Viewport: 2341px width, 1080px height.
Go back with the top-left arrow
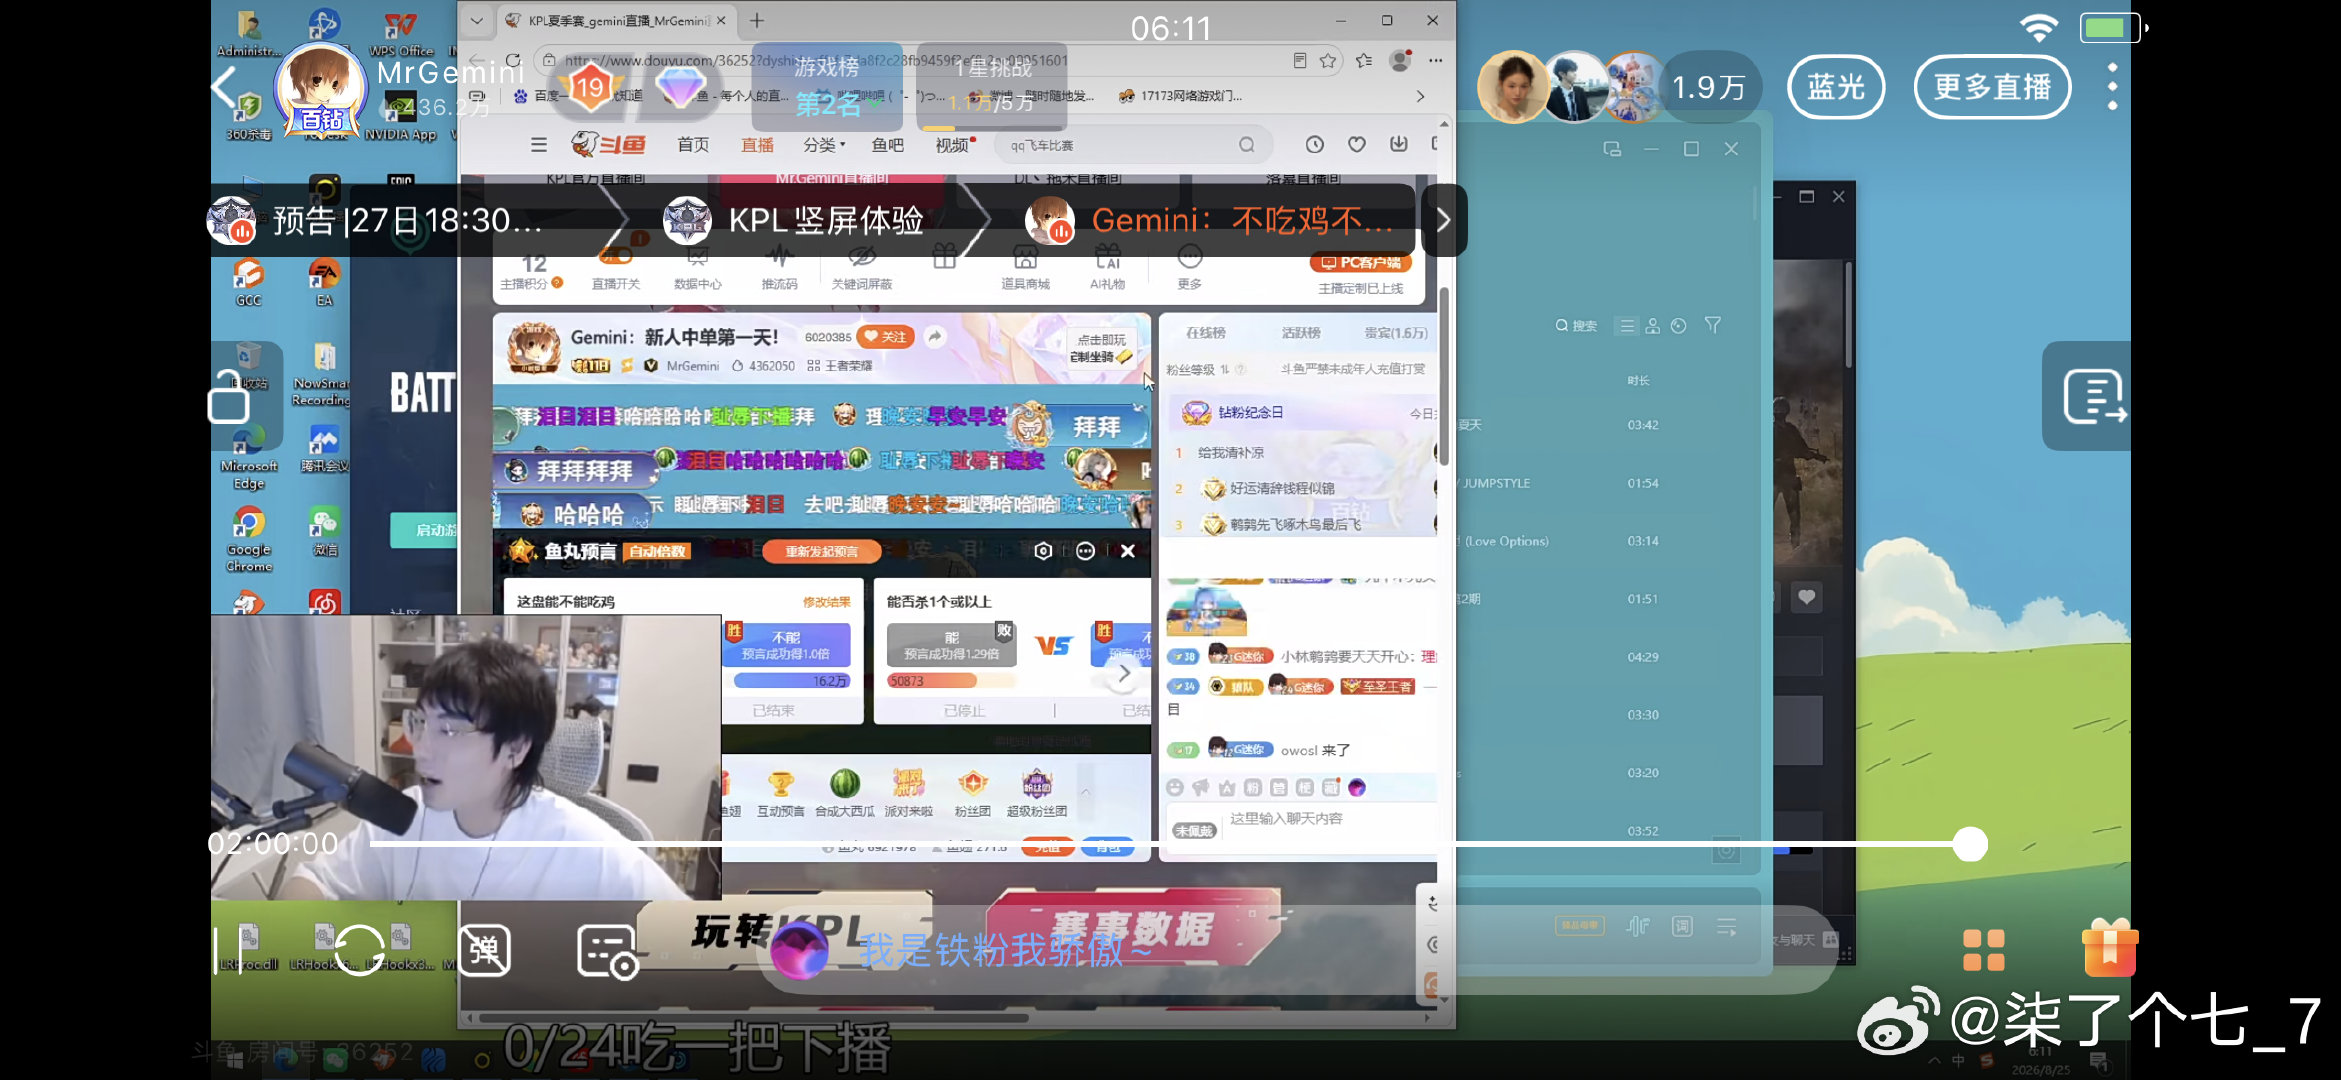point(224,88)
